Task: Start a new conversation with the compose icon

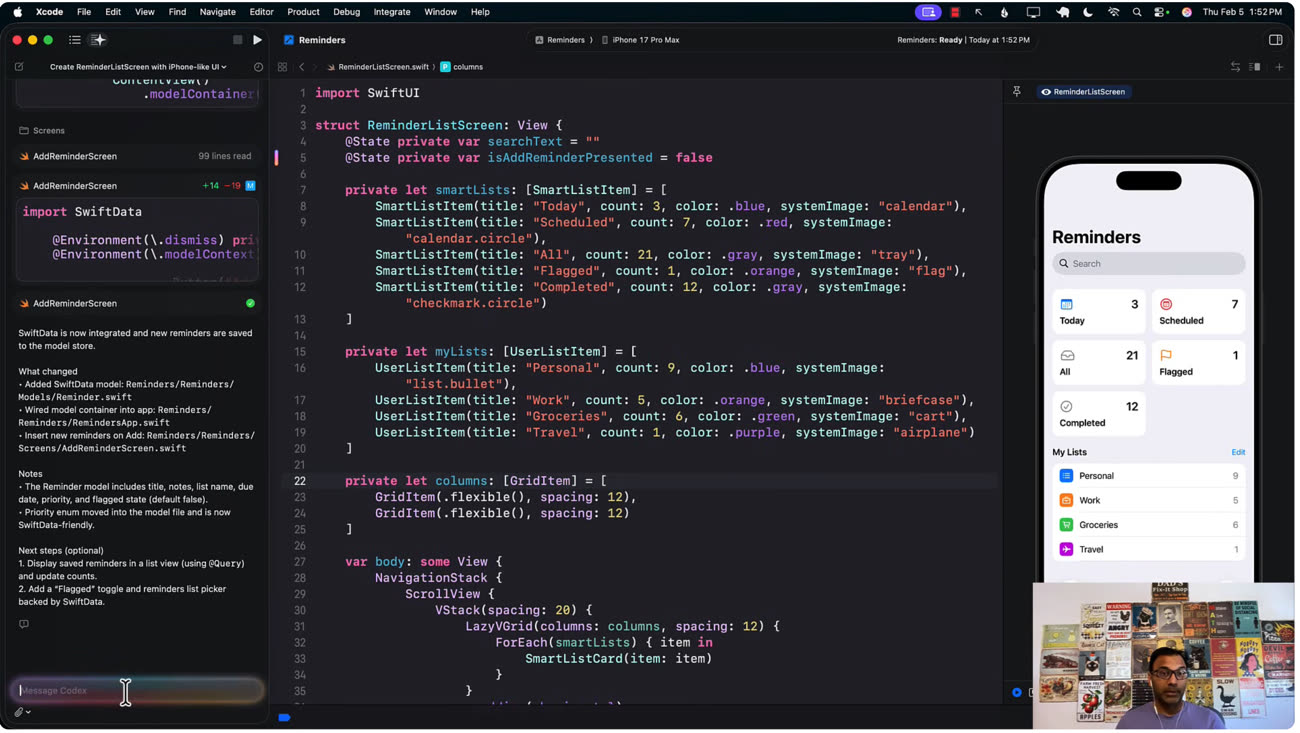Action: pyautogui.click(x=19, y=67)
